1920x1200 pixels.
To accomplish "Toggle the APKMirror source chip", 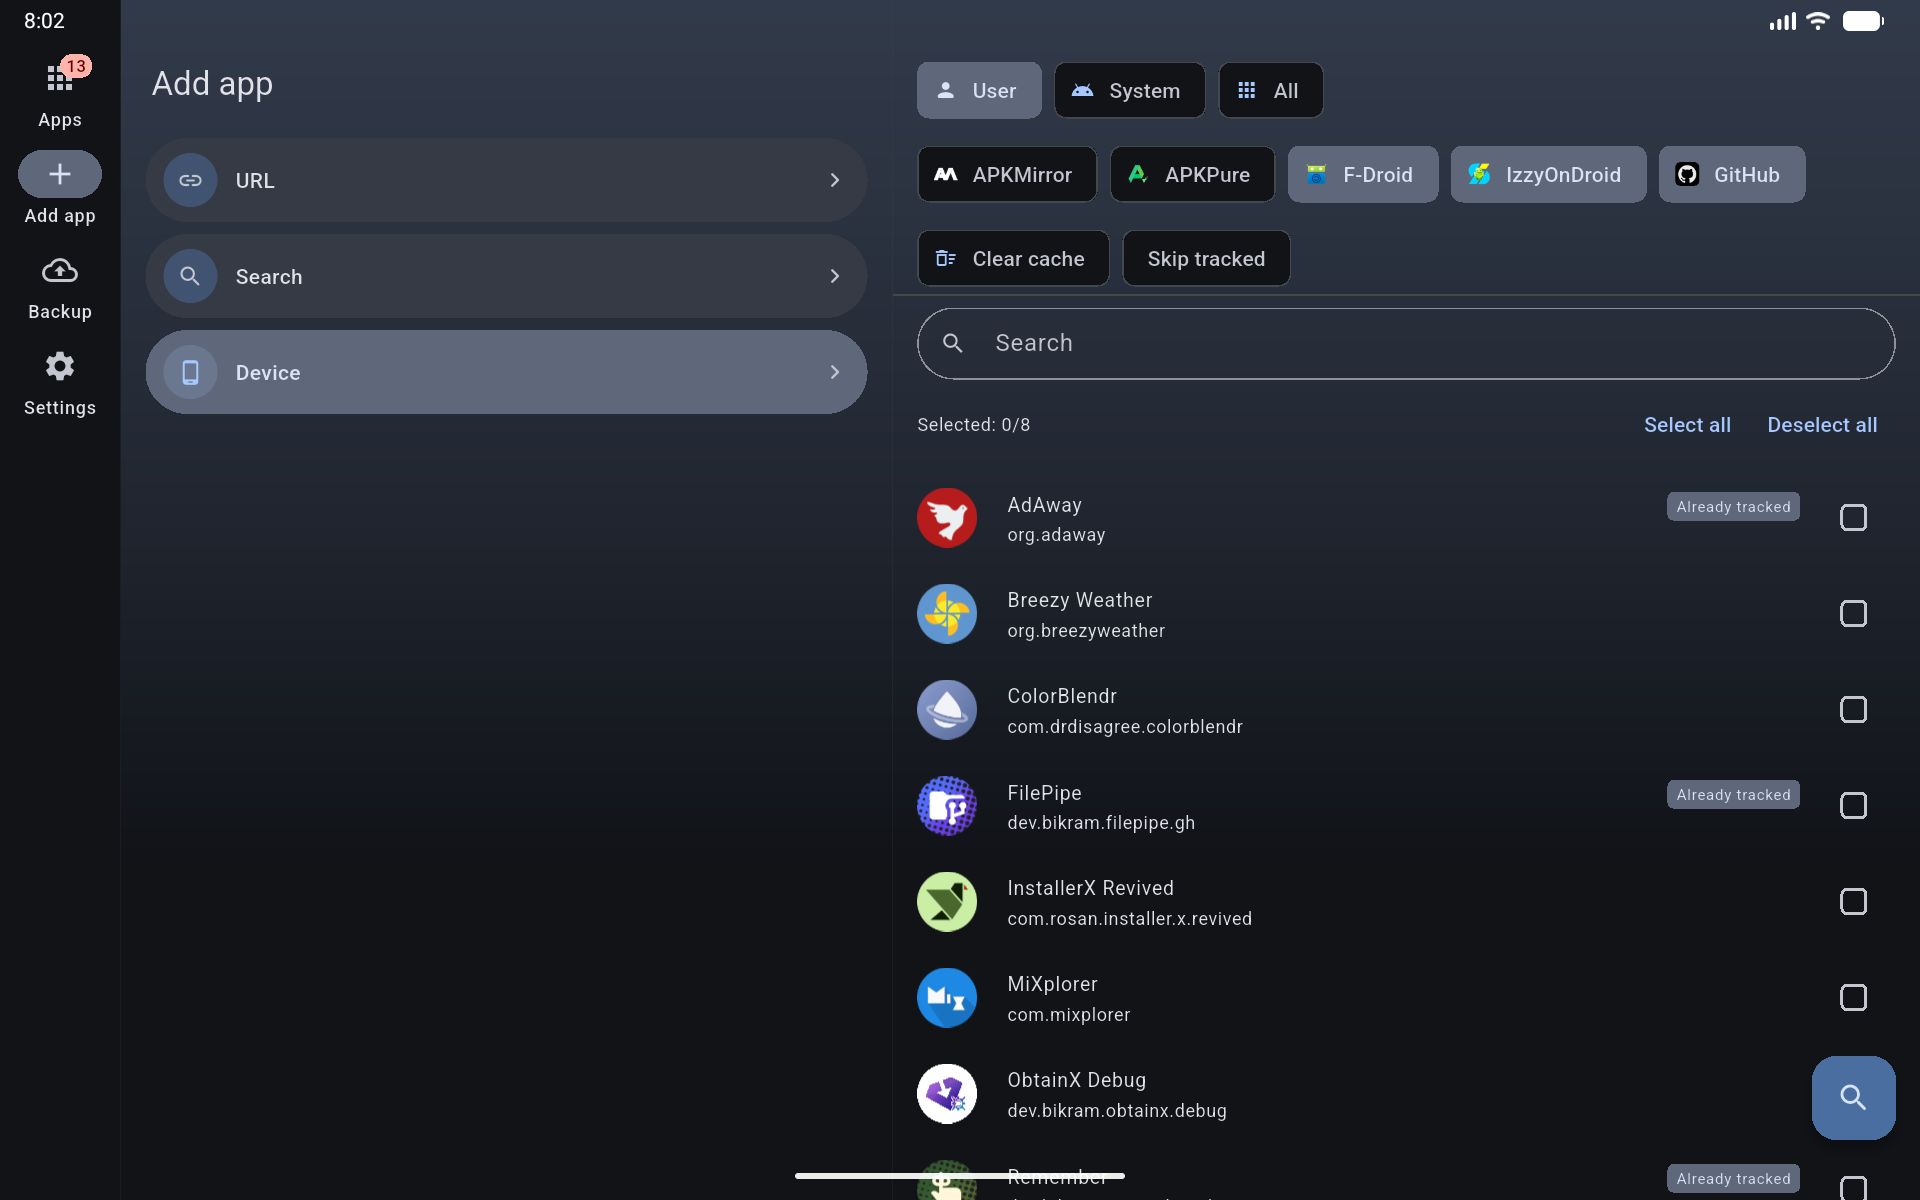I will [1007, 174].
